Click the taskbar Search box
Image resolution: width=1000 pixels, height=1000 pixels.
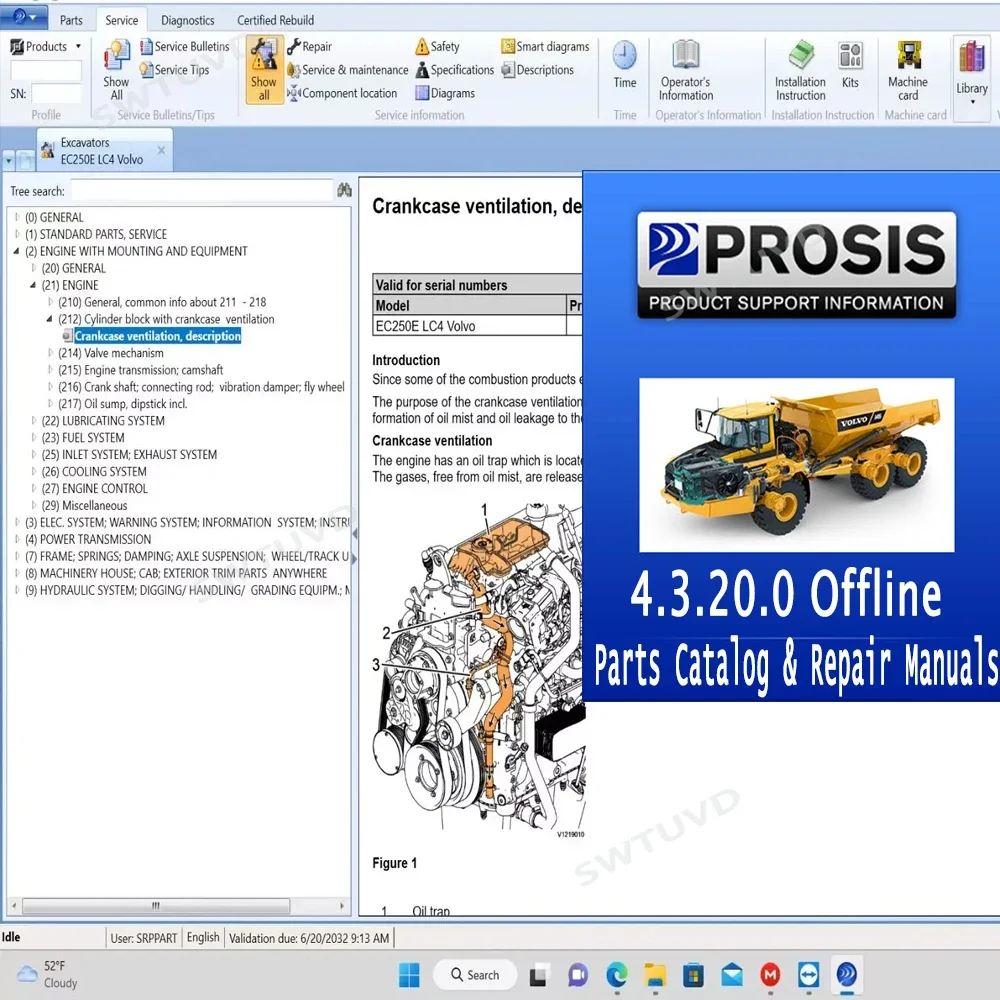475,974
